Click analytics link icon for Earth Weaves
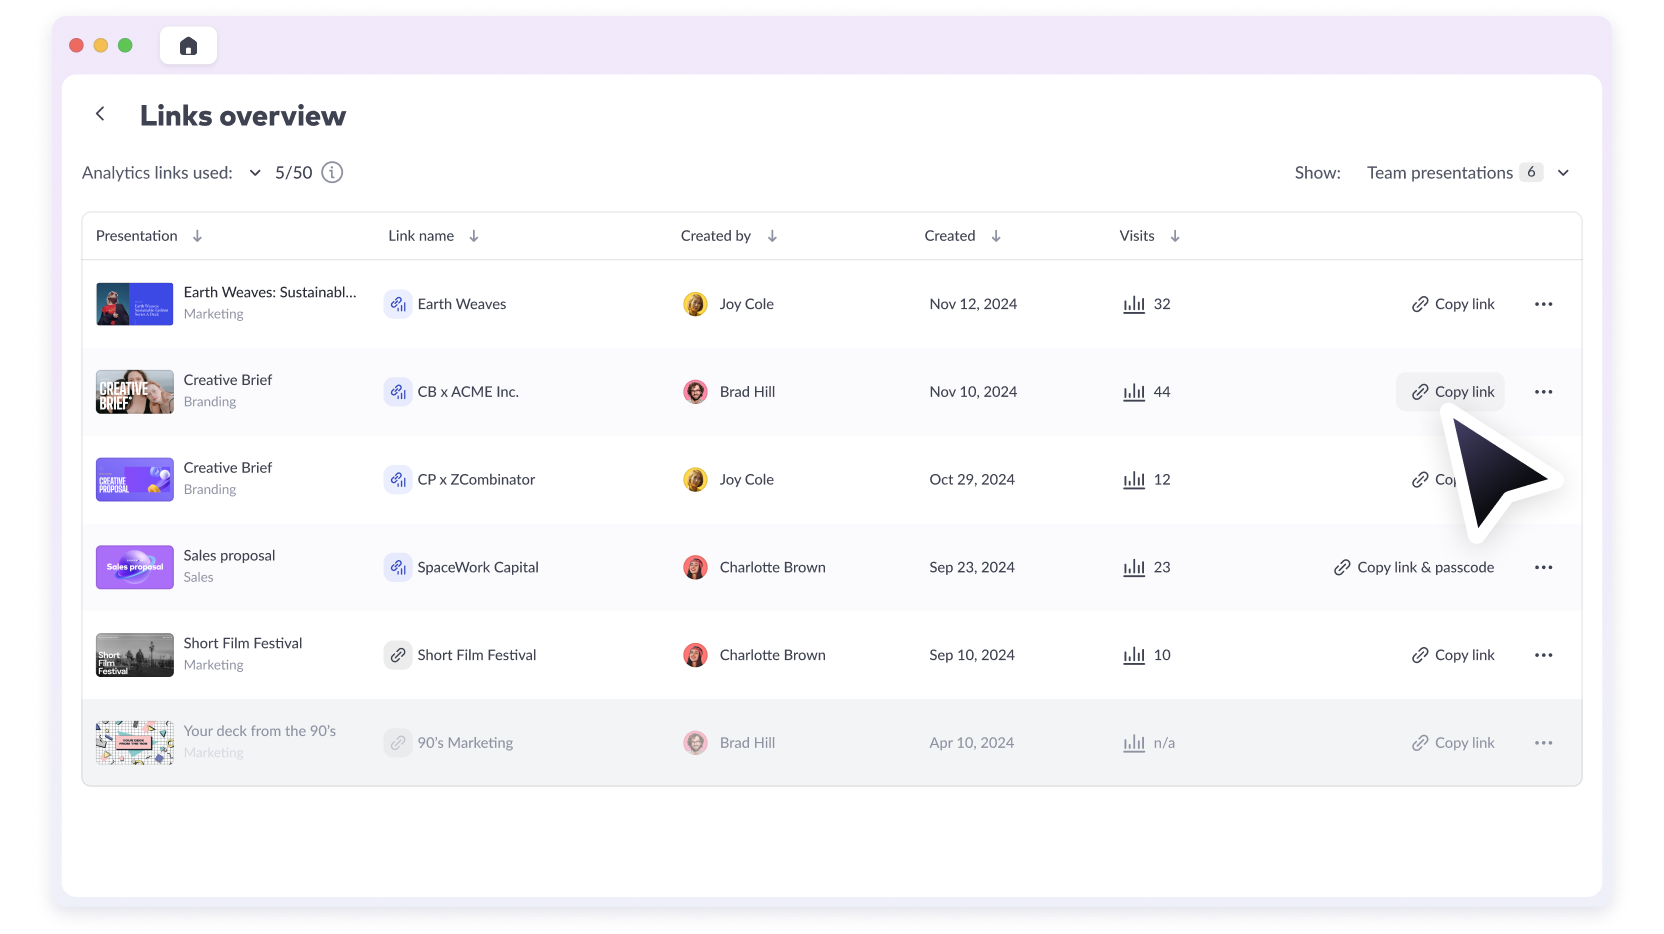The height and width of the screenshot is (934, 1664). [398, 304]
